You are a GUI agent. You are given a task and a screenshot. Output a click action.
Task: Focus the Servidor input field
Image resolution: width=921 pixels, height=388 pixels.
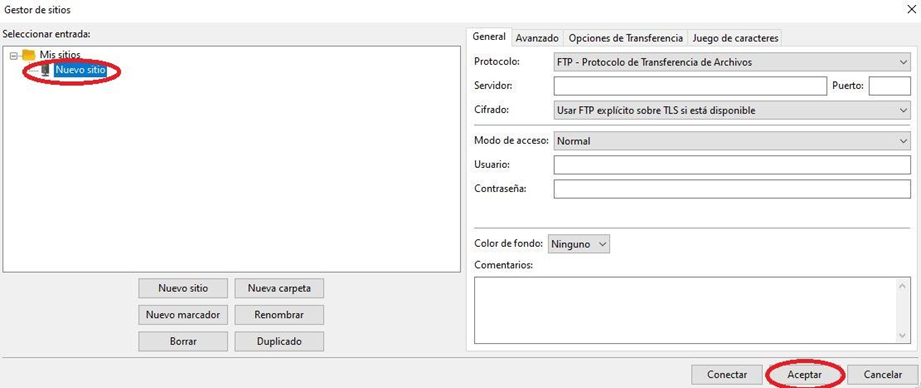pos(690,86)
